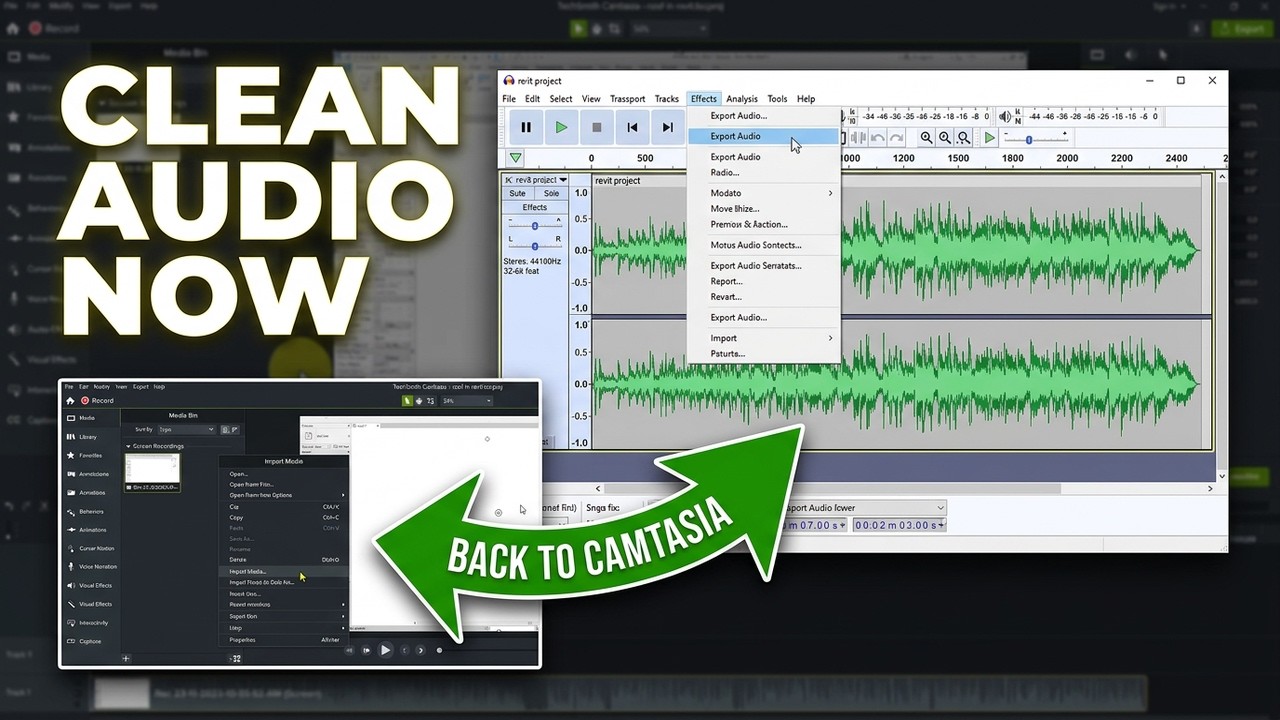1280x720 pixels.
Task: Open Behaviors in the Camtasia sidebar
Action: (x=90, y=511)
